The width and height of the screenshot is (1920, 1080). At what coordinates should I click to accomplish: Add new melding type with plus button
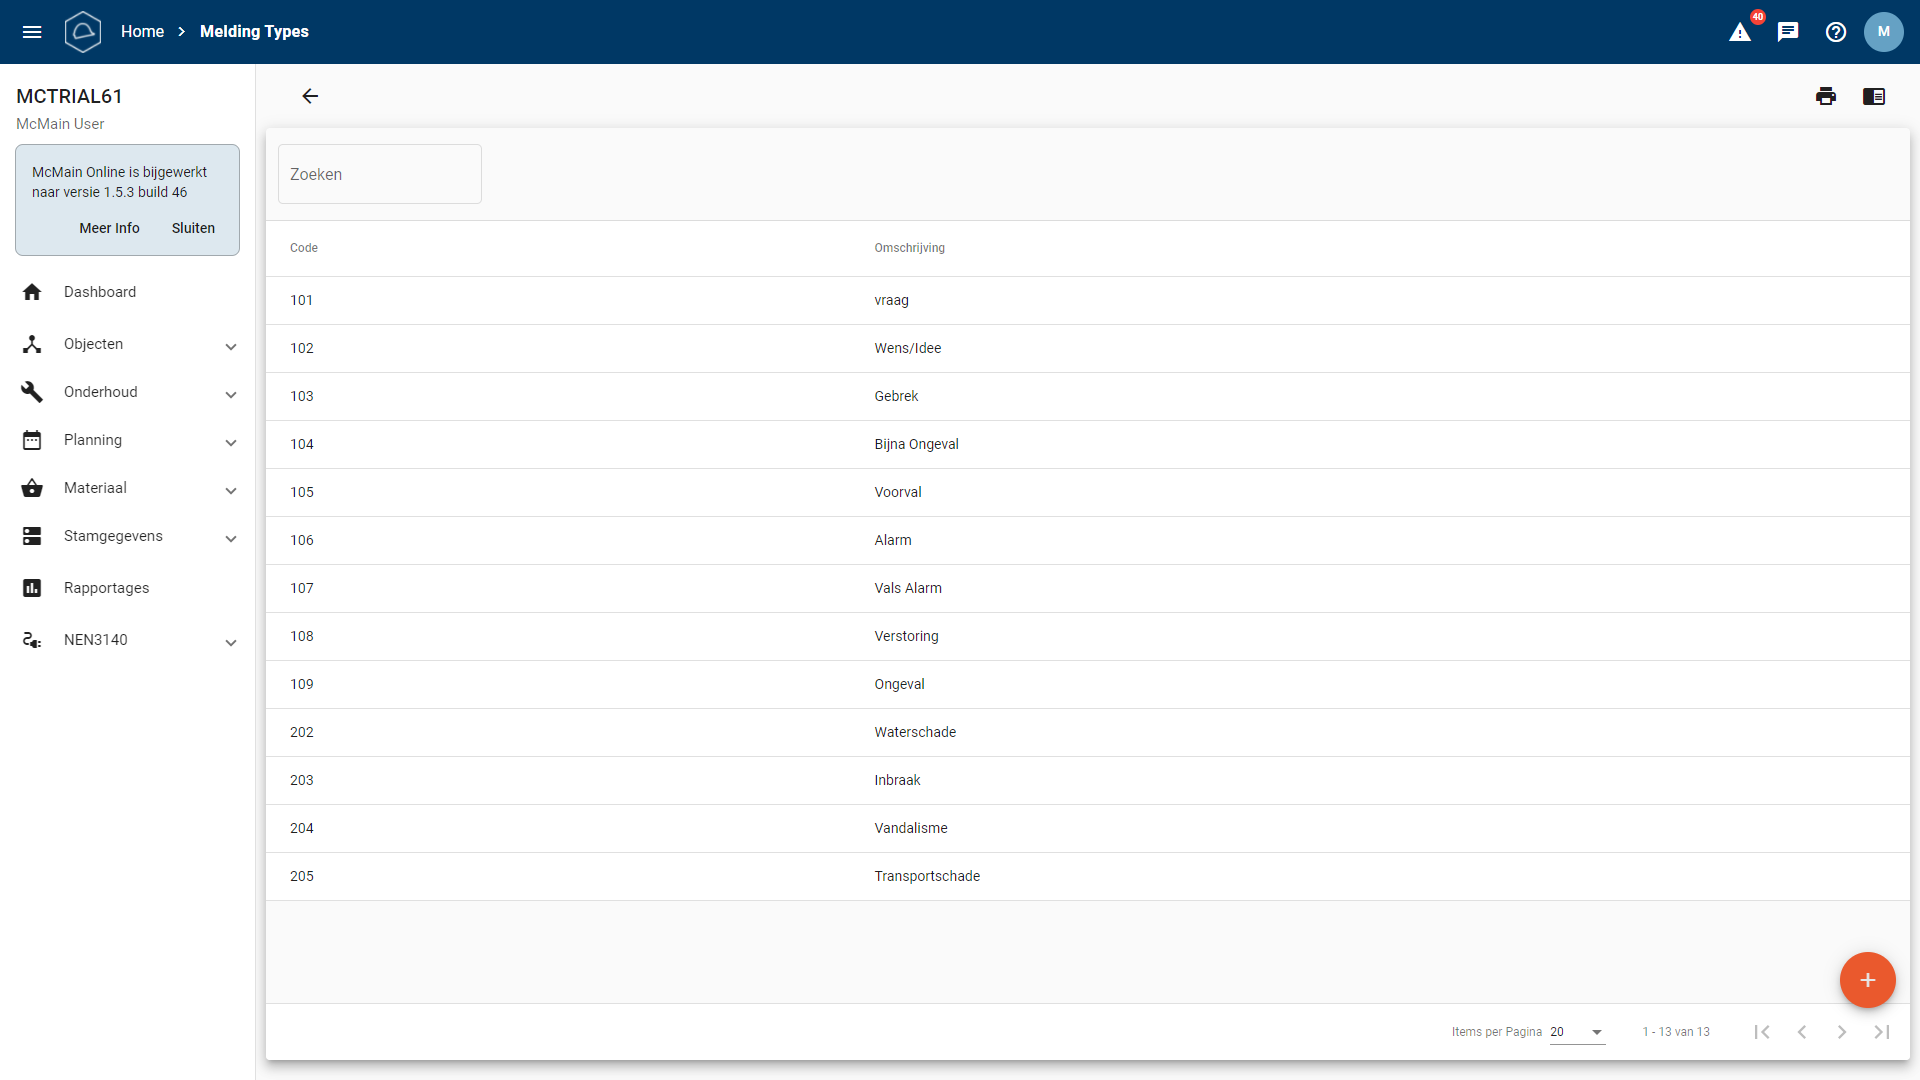click(1867, 980)
